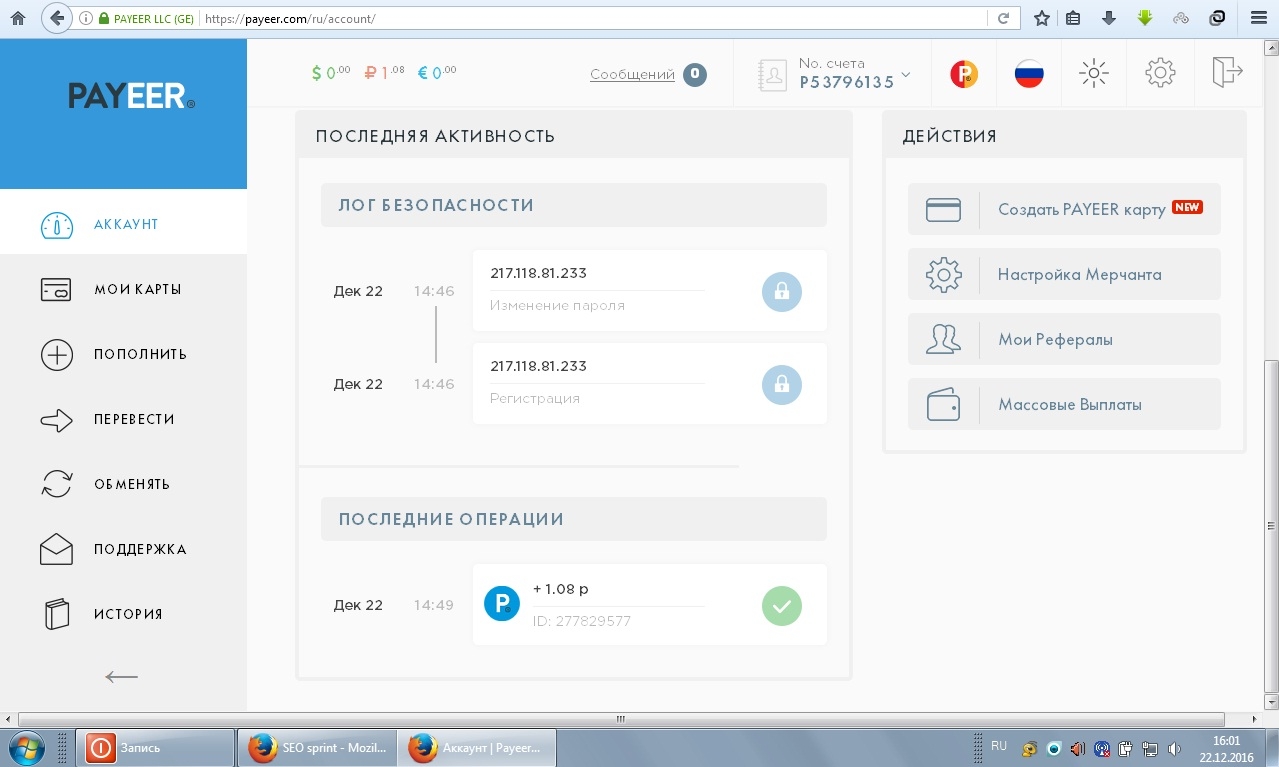Open language selector Russian flag
The width and height of the screenshot is (1279, 767).
coord(1029,74)
